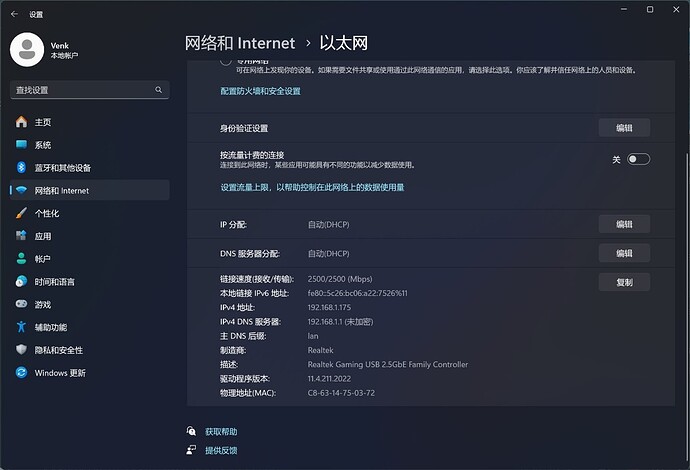Click the Venk 本地帐户 profile name
This screenshot has width=690, height=470.
[64, 50]
